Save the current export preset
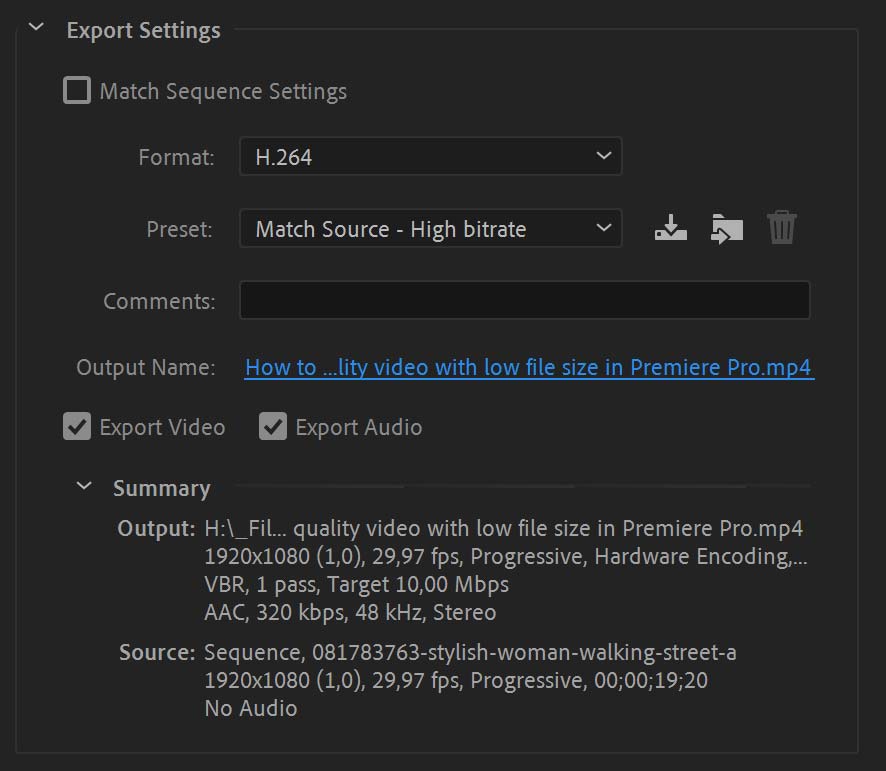This screenshot has height=771, width=886. (x=670, y=228)
